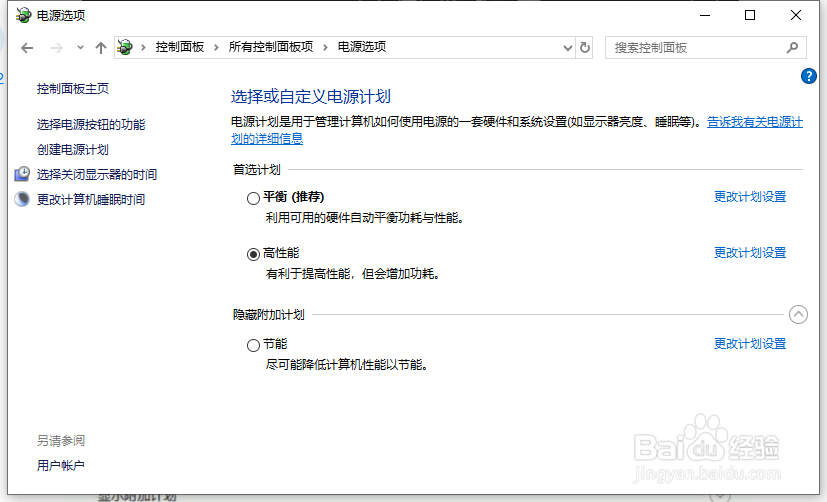The width and height of the screenshot is (827, 502).
Task: Change plan settings for 节能 plan
Action: coord(750,344)
